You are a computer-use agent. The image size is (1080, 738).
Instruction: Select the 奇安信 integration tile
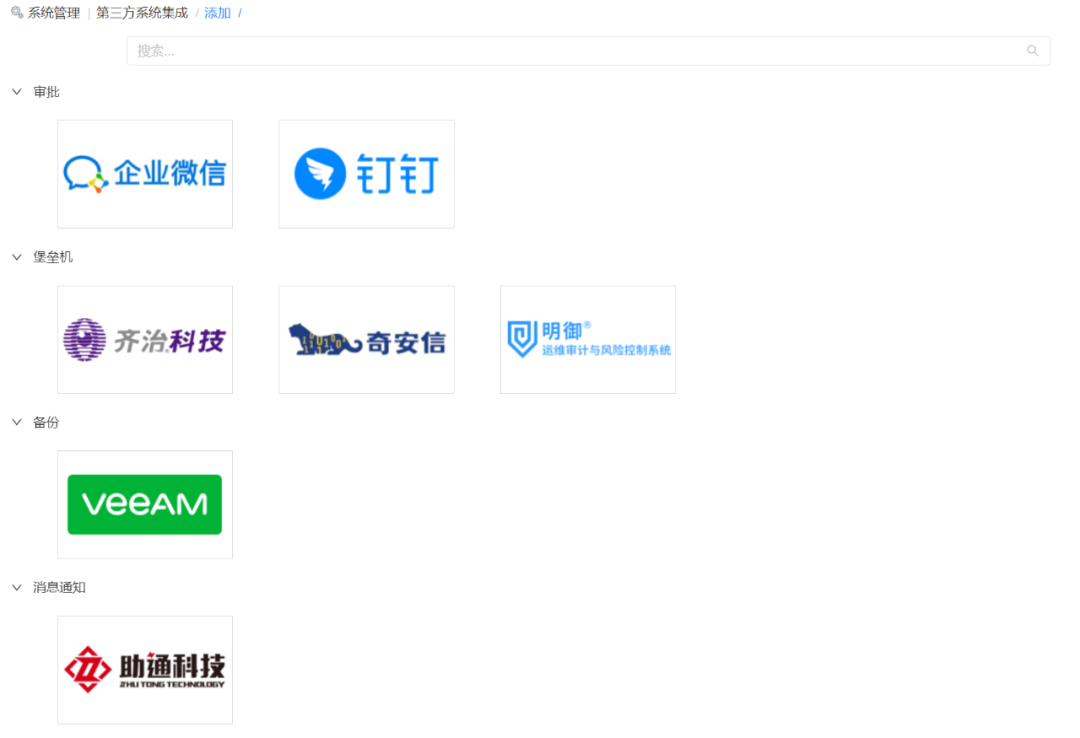pyautogui.click(x=366, y=339)
